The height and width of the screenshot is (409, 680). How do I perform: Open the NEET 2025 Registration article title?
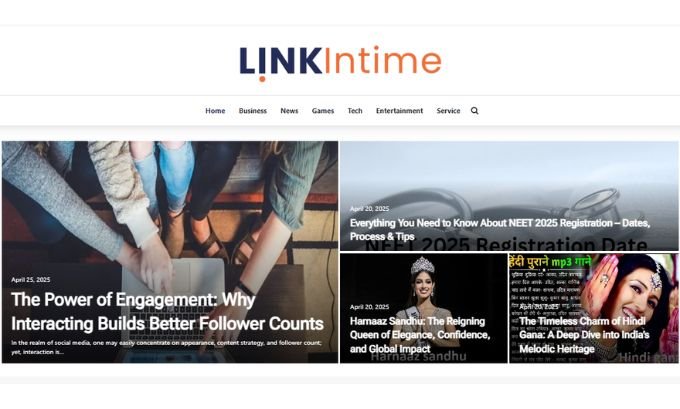click(x=500, y=229)
